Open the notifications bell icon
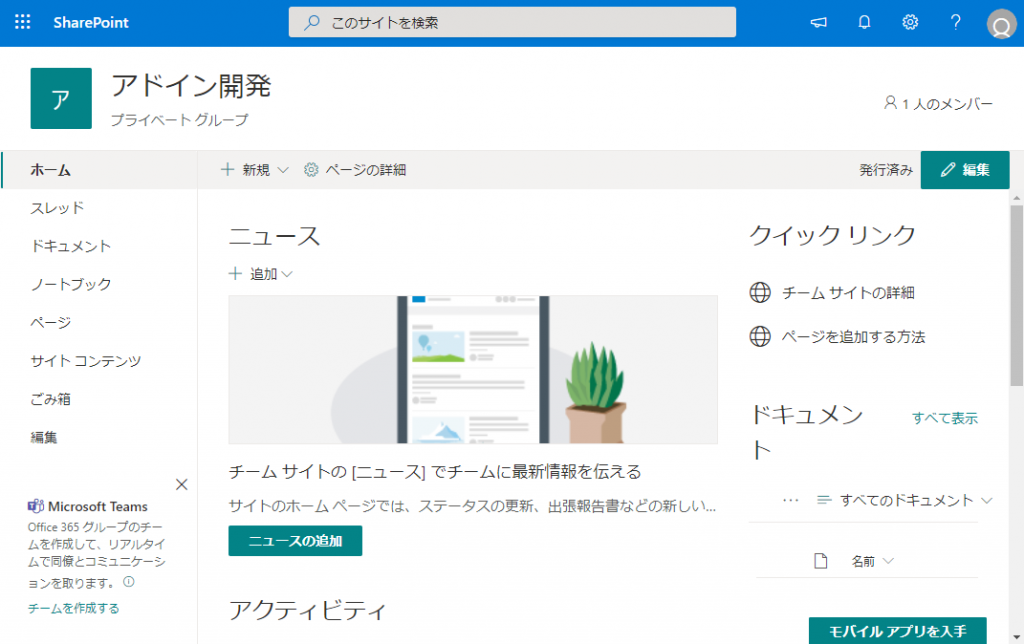 pyautogui.click(x=865, y=22)
